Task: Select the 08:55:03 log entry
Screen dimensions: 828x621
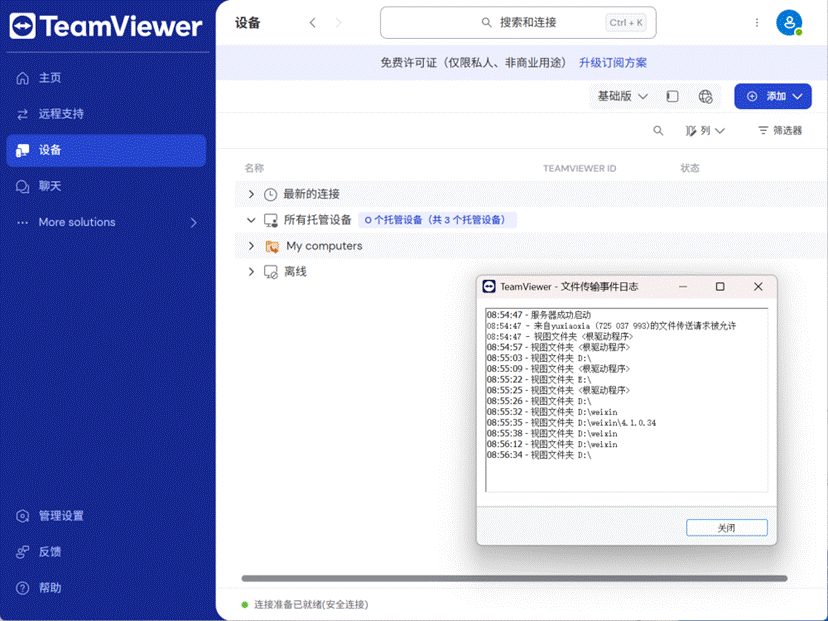Action: (x=539, y=358)
